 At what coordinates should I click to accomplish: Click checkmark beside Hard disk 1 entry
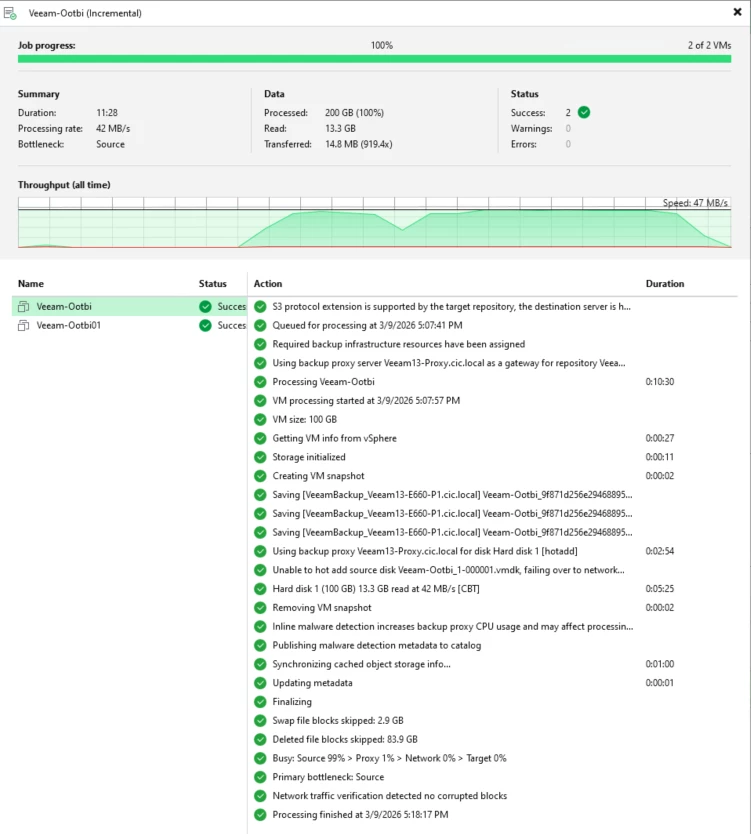point(260,589)
